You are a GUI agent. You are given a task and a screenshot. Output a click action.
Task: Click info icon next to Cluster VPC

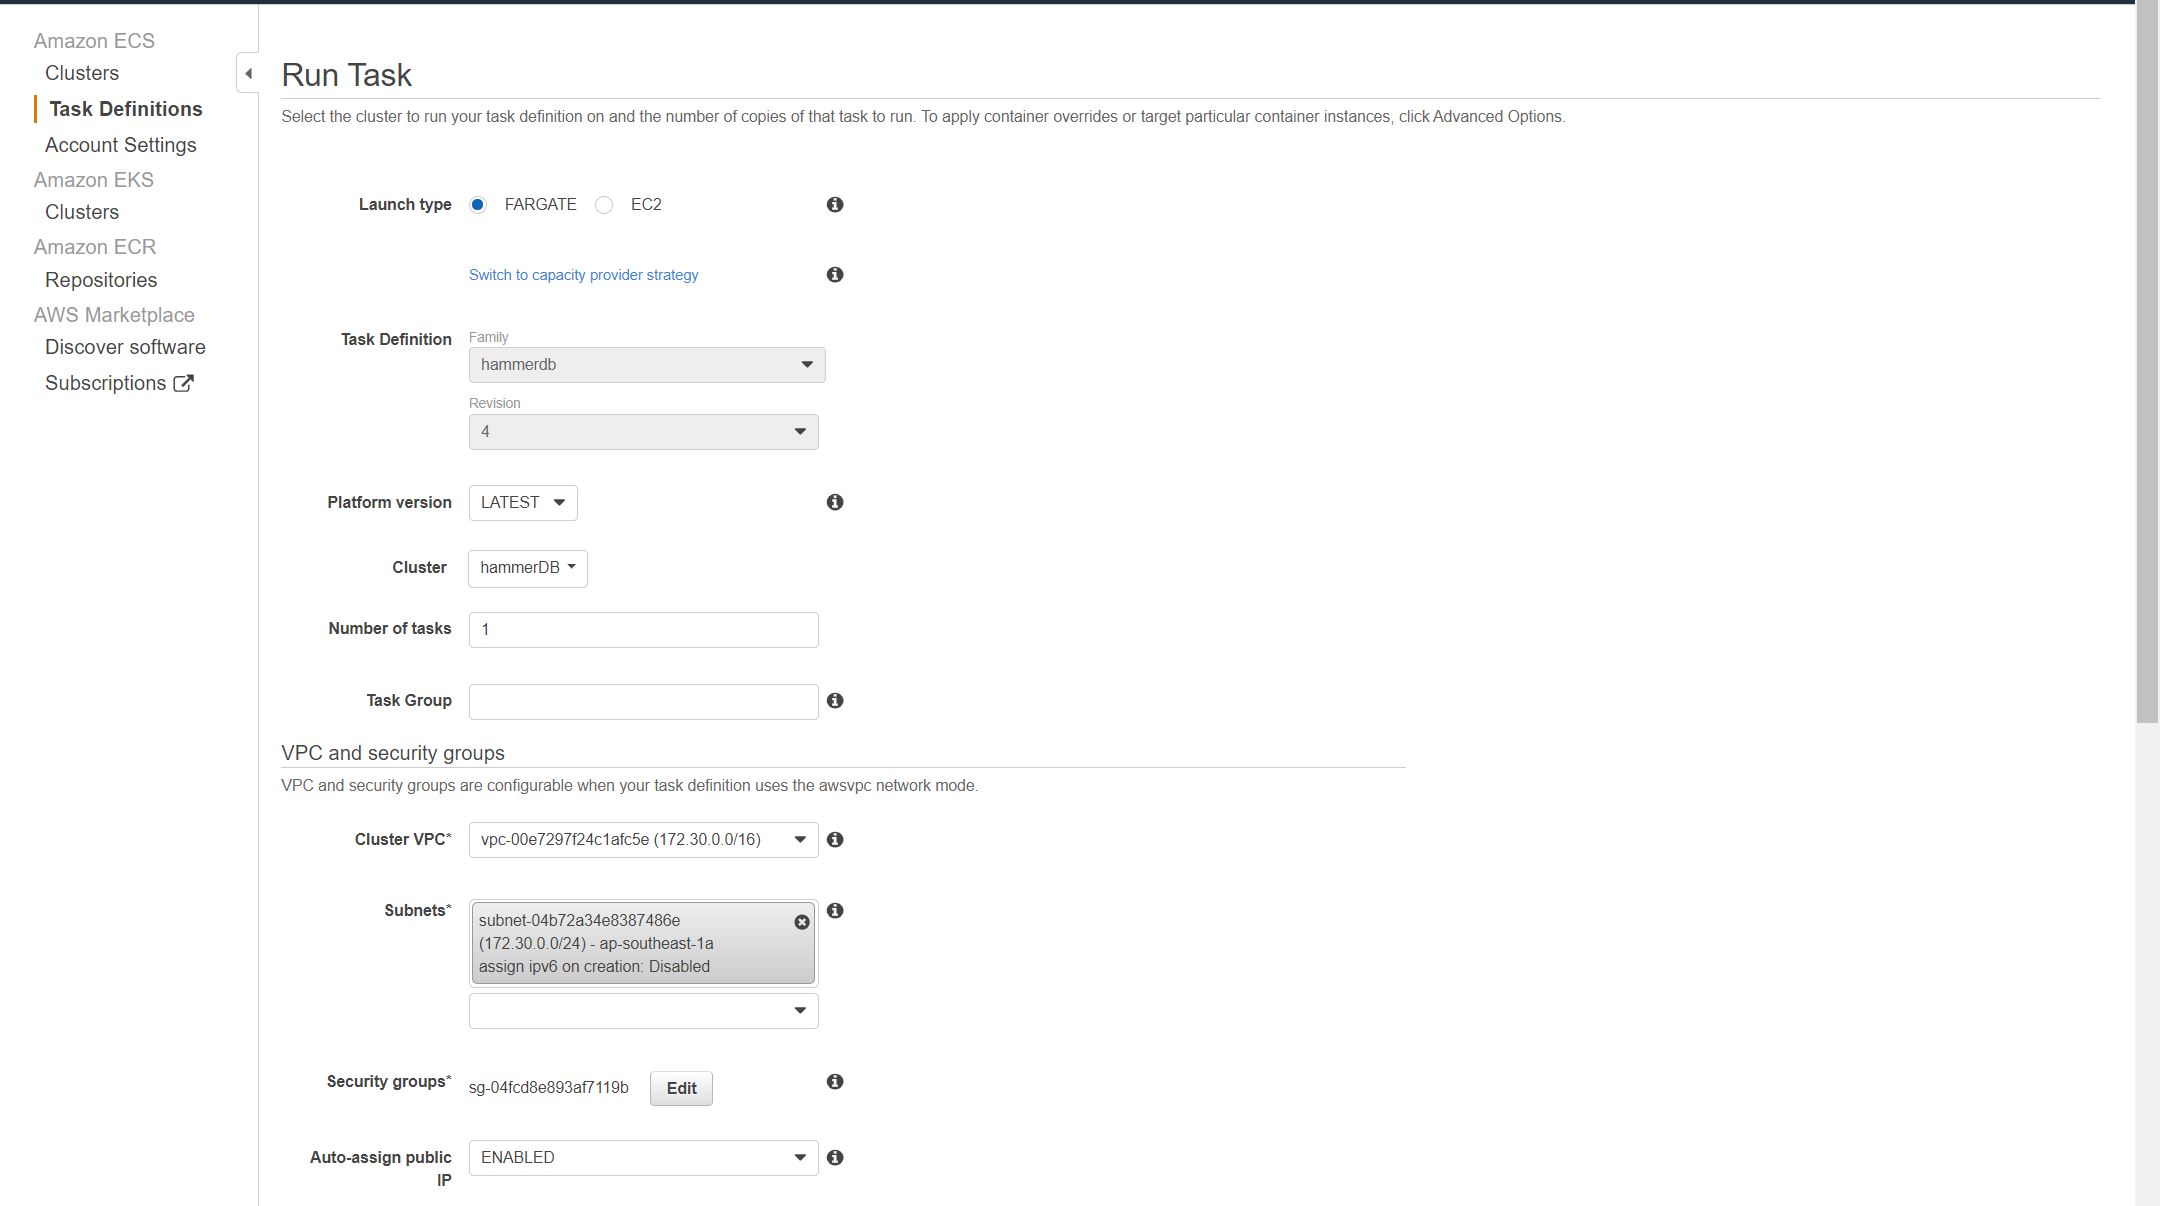835,840
